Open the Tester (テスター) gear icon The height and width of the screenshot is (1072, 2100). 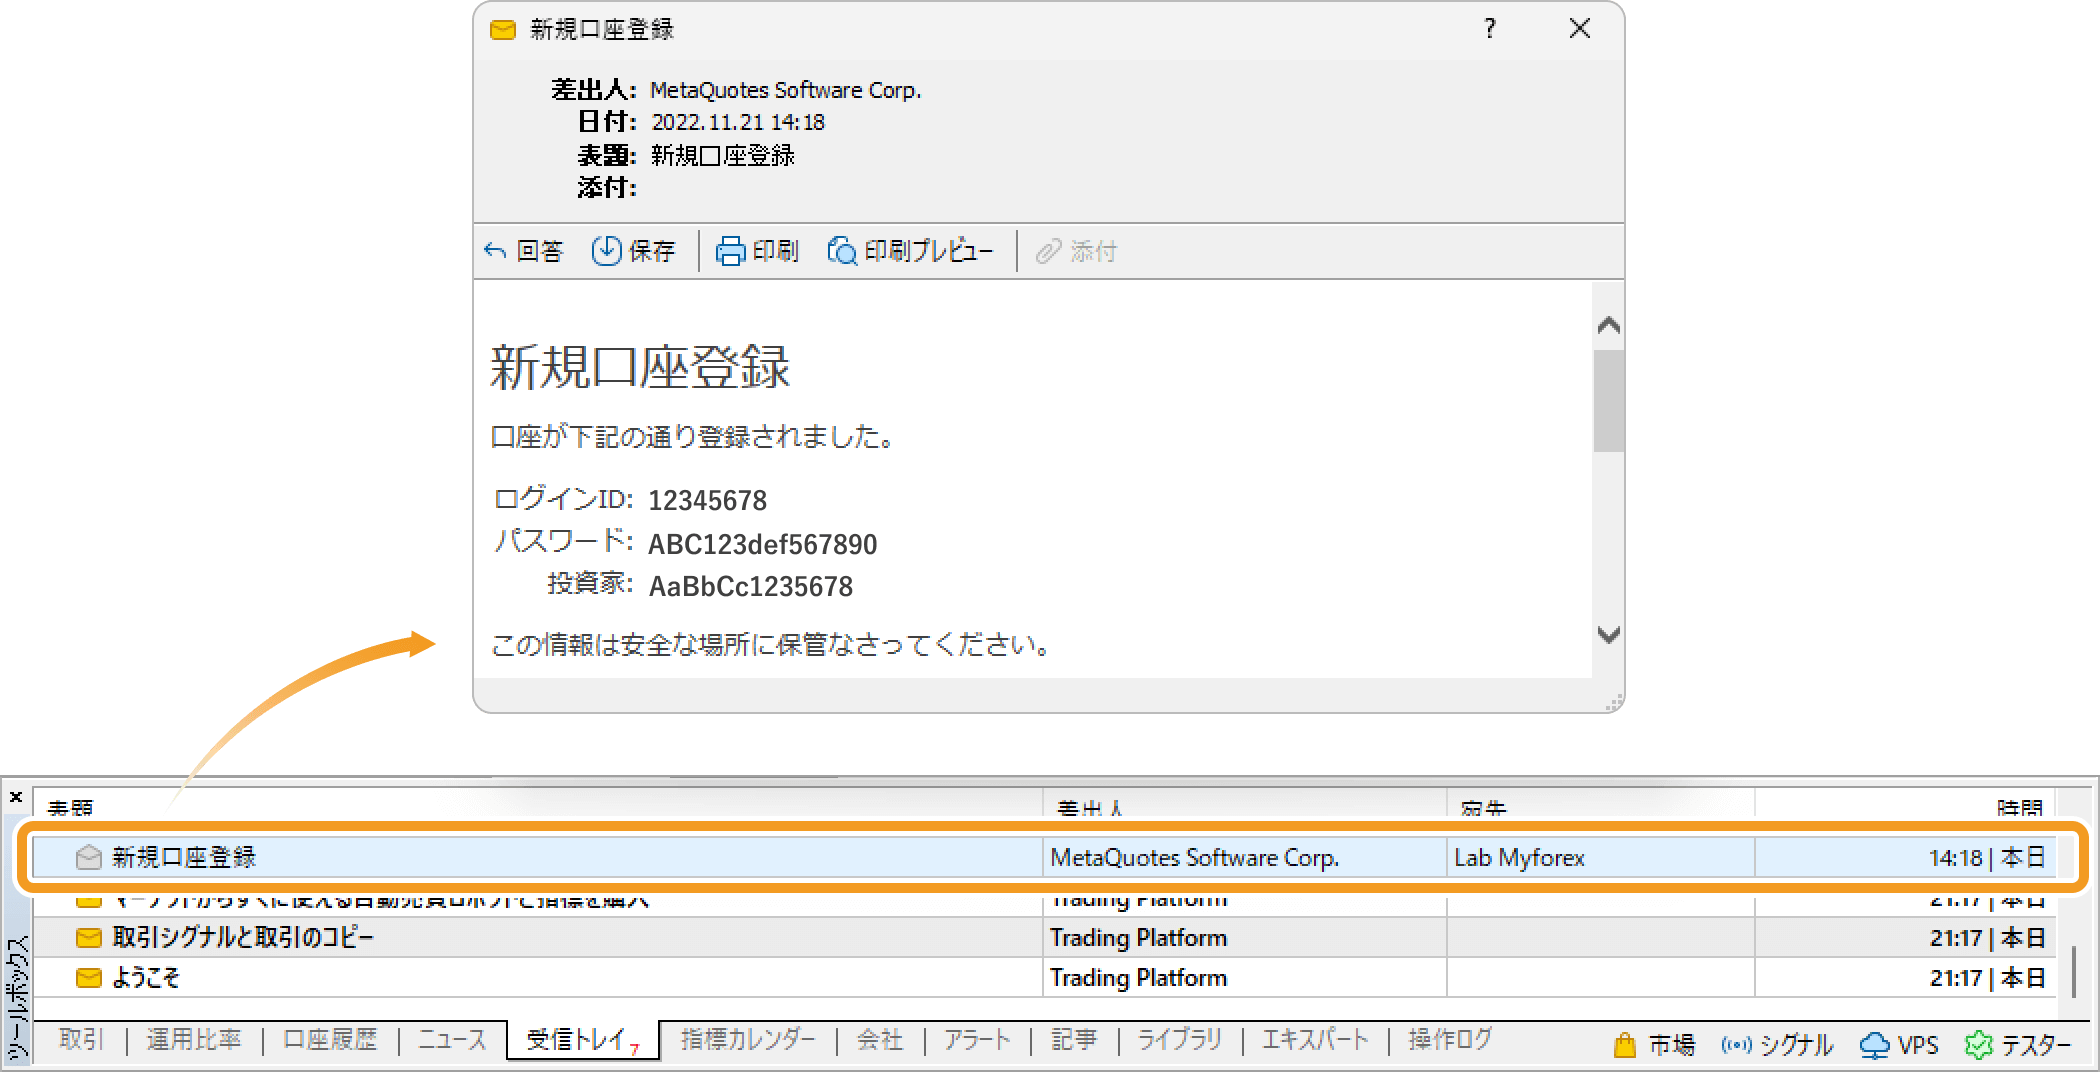tap(1979, 1045)
